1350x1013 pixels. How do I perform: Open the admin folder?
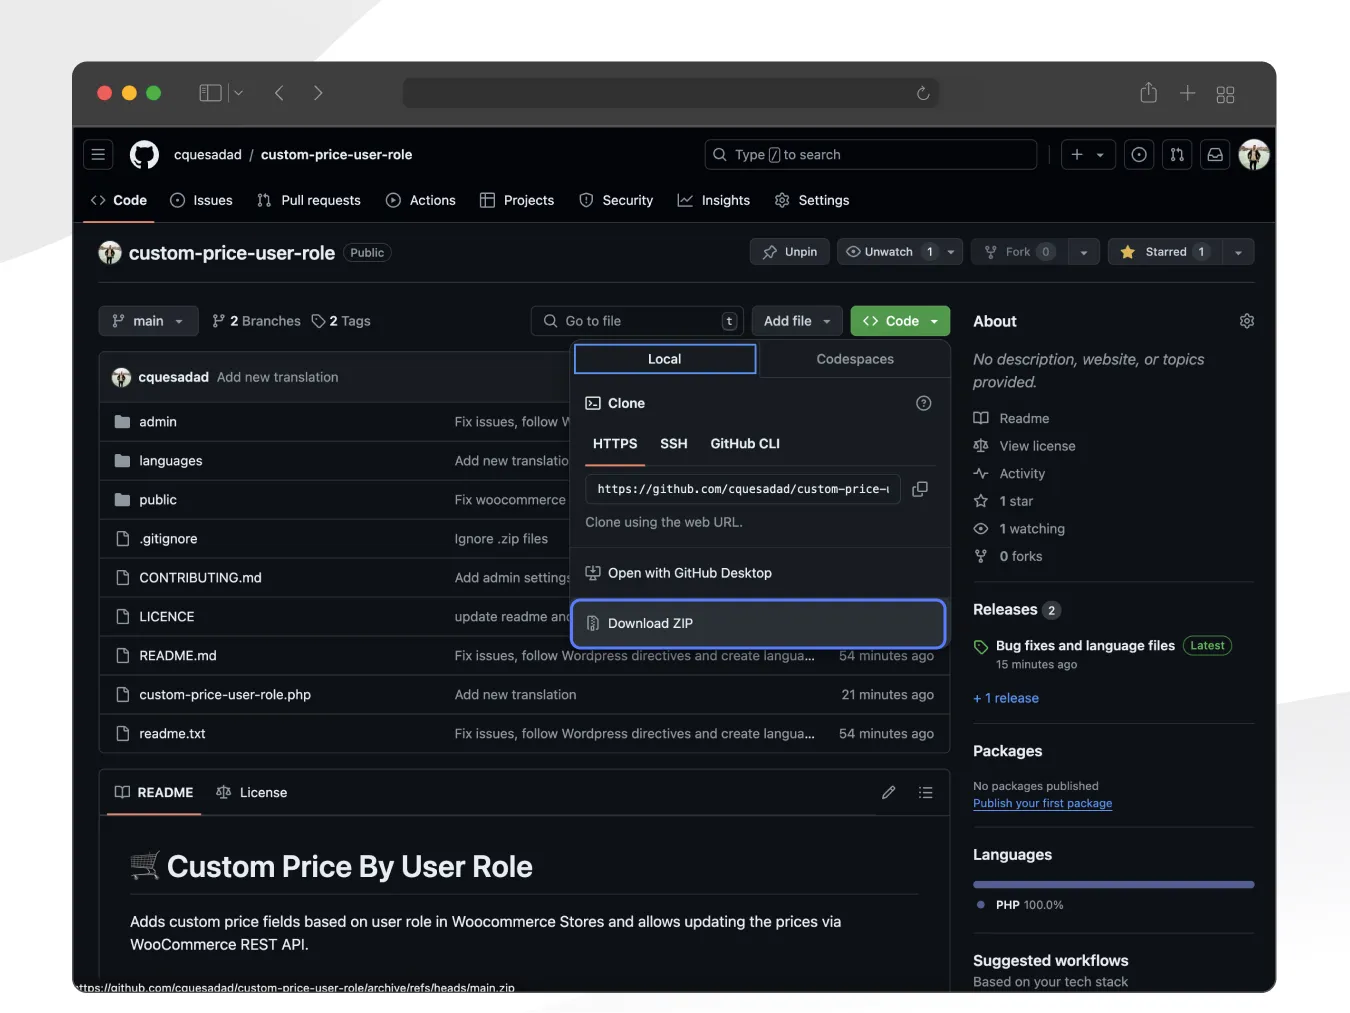pyautogui.click(x=158, y=422)
